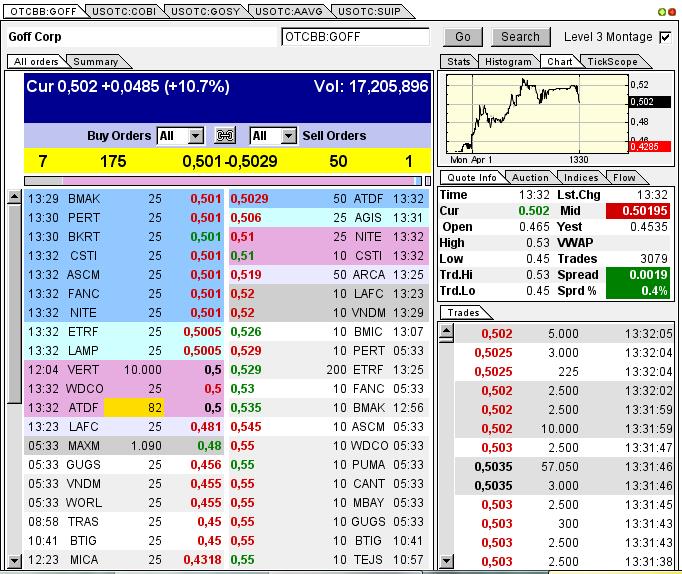Click the black 0,502 chart price label
Screen dimensions: 682x574
click(650, 102)
